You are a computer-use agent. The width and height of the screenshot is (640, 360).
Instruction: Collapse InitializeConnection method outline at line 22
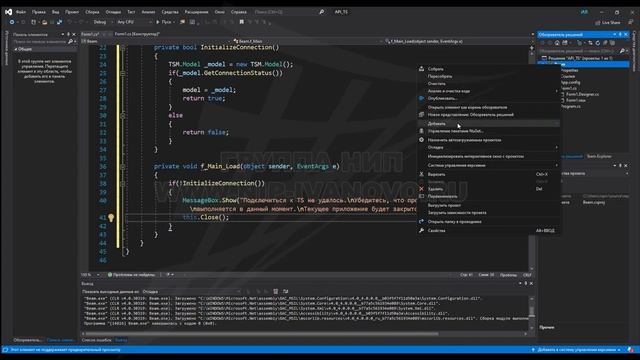click(123, 47)
